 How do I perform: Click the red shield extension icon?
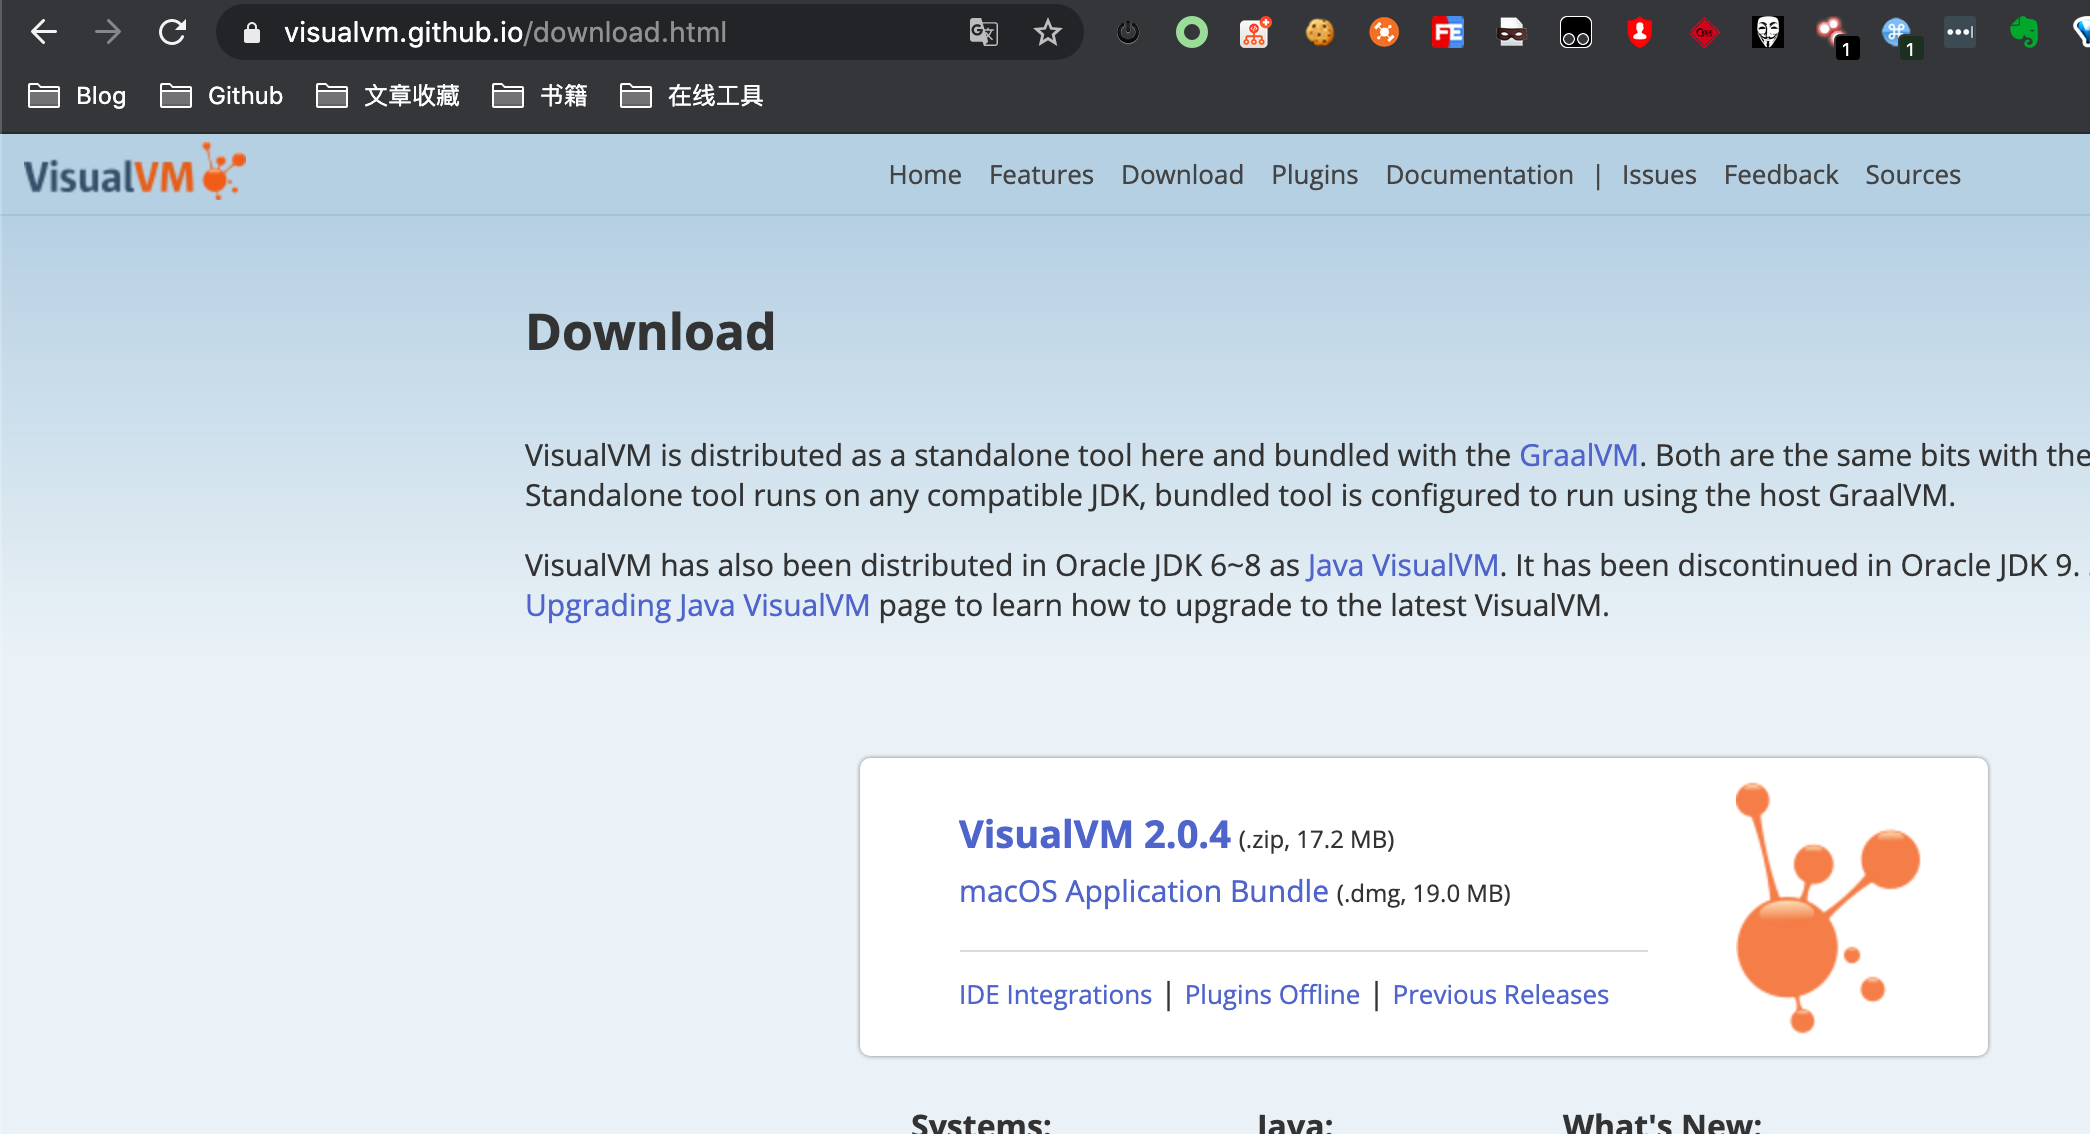[x=1639, y=33]
